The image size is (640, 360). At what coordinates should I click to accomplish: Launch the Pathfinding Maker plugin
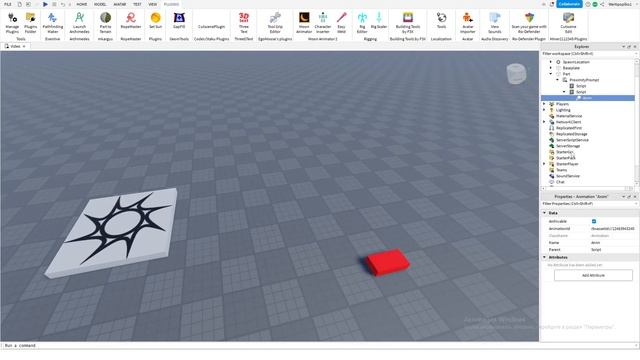(x=53, y=23)
